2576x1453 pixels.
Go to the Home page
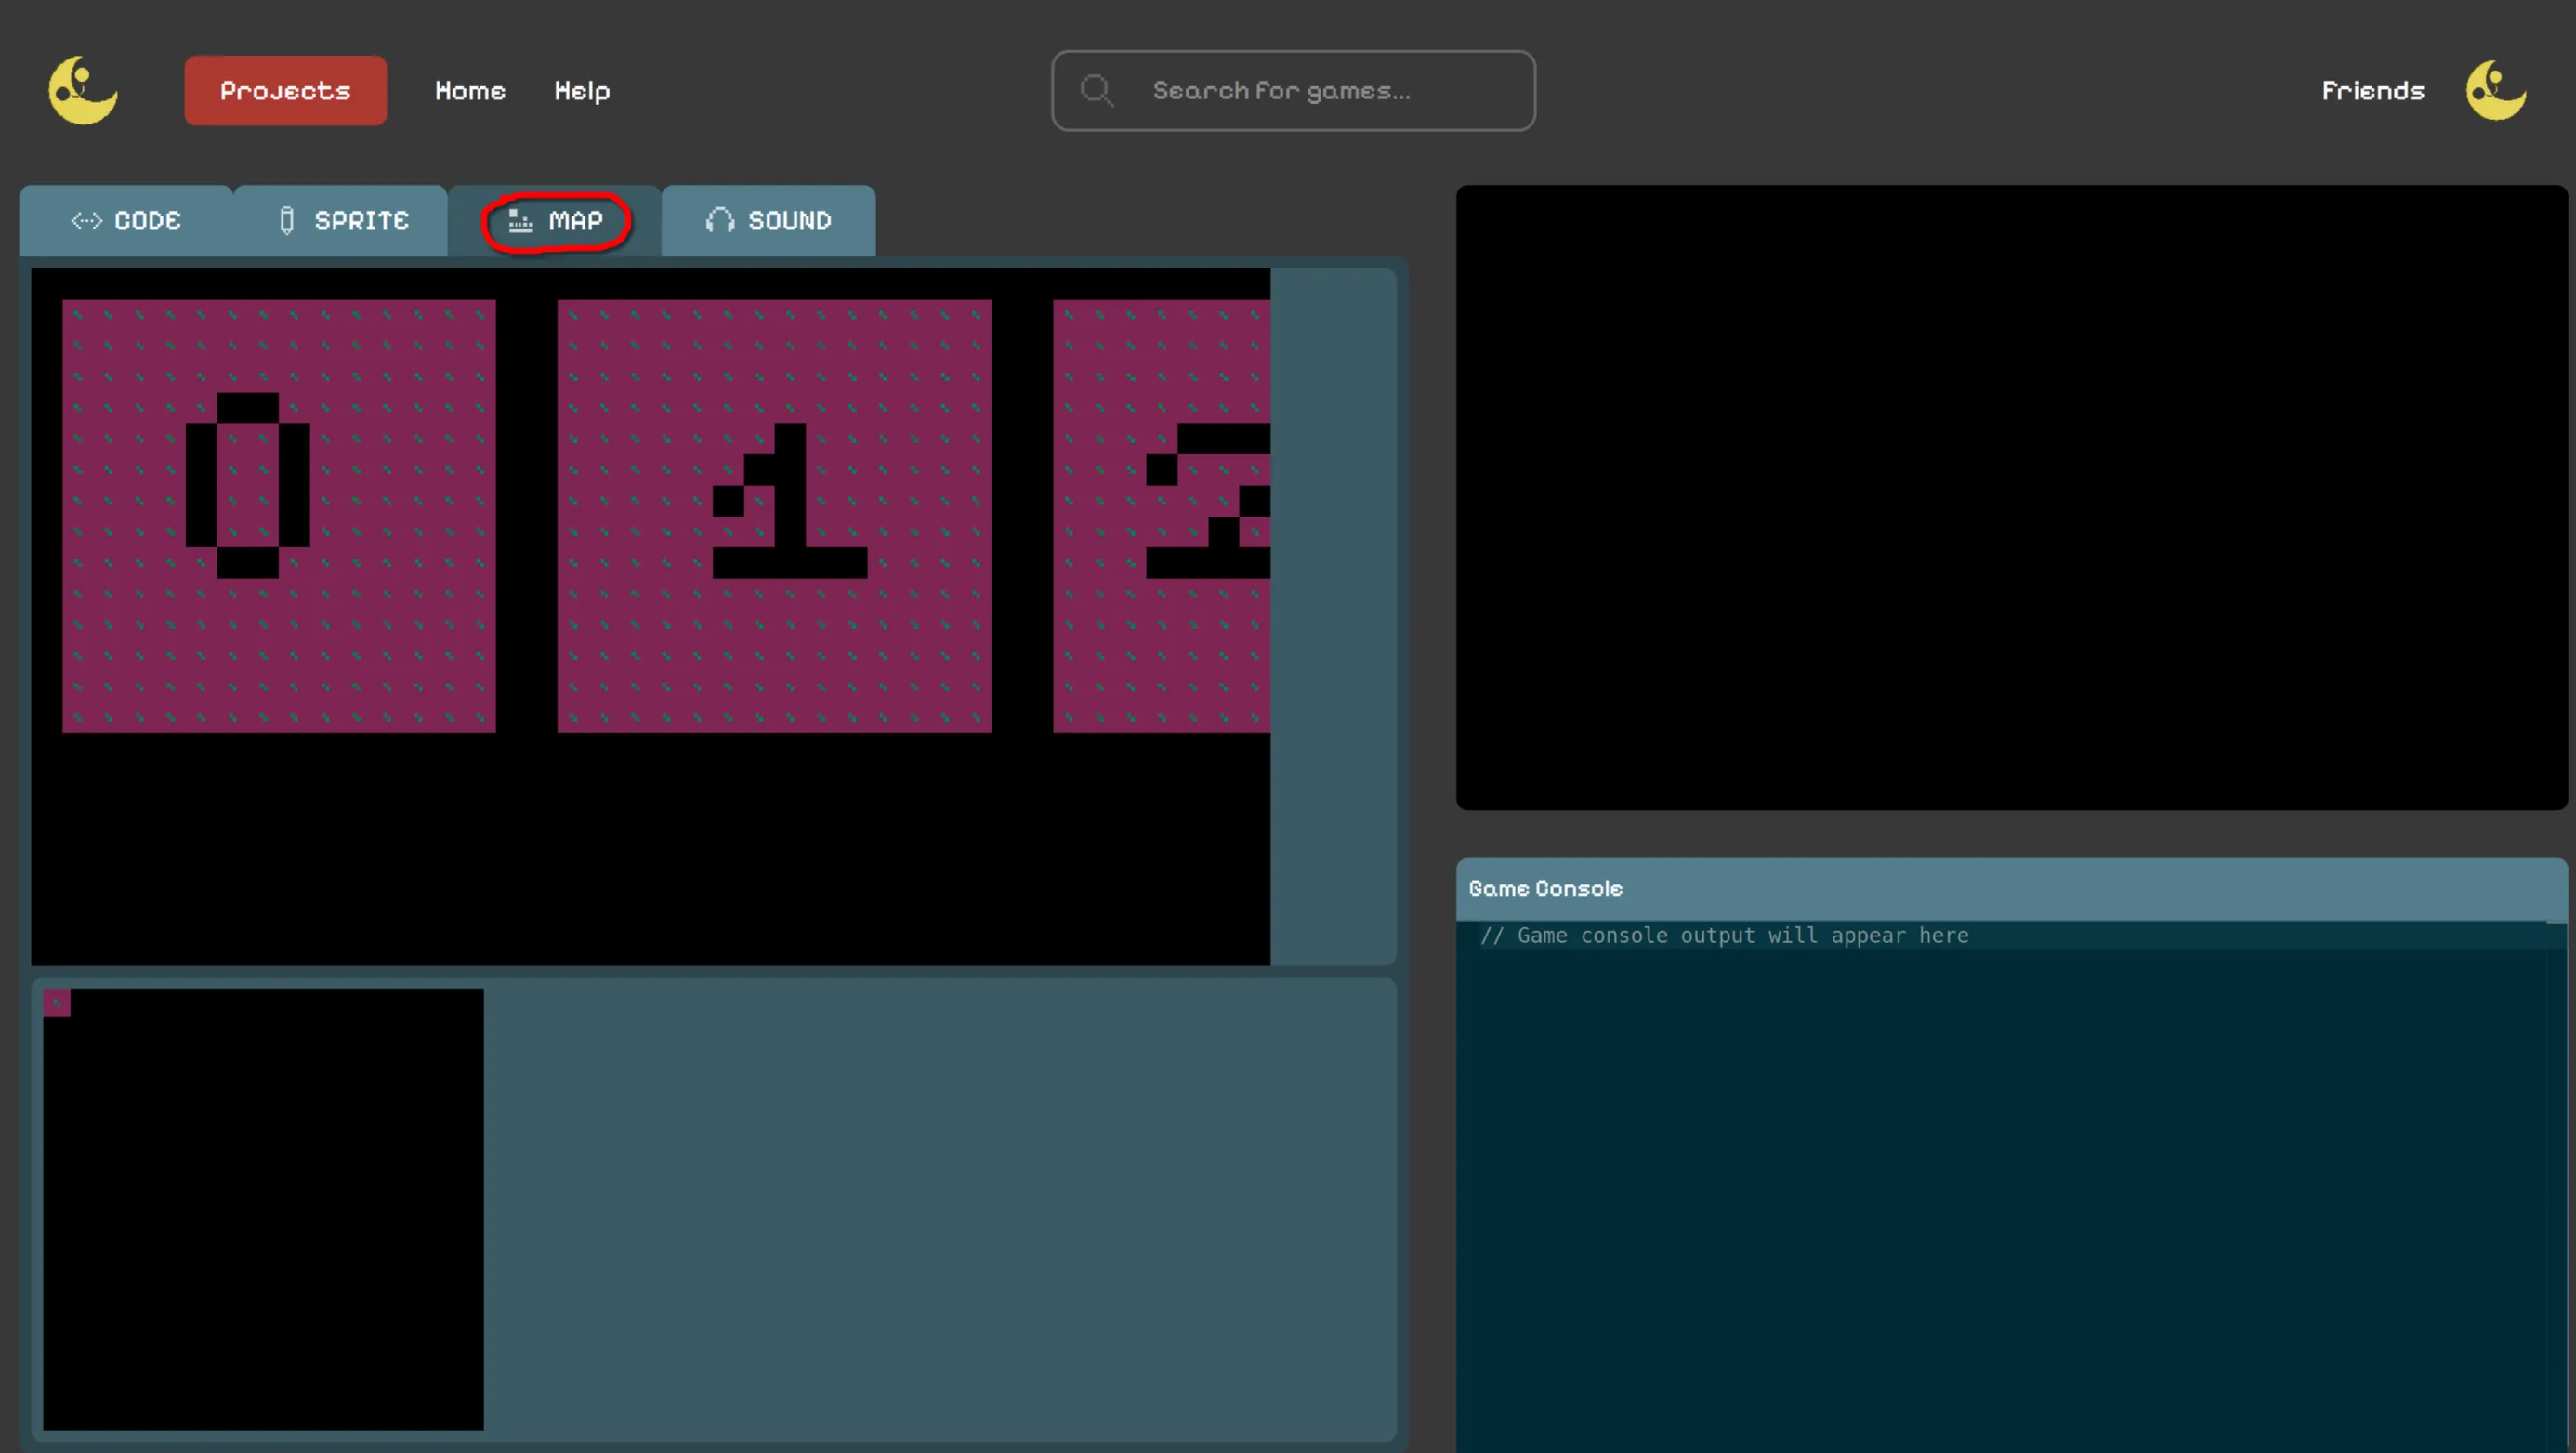point(470,91)
